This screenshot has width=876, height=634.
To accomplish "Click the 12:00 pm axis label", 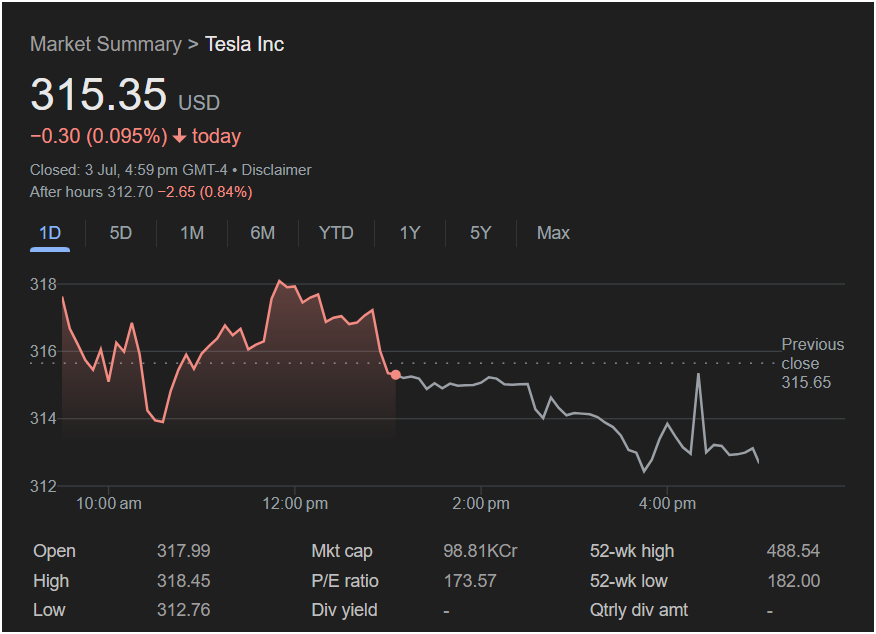I will tap(295, 504).
